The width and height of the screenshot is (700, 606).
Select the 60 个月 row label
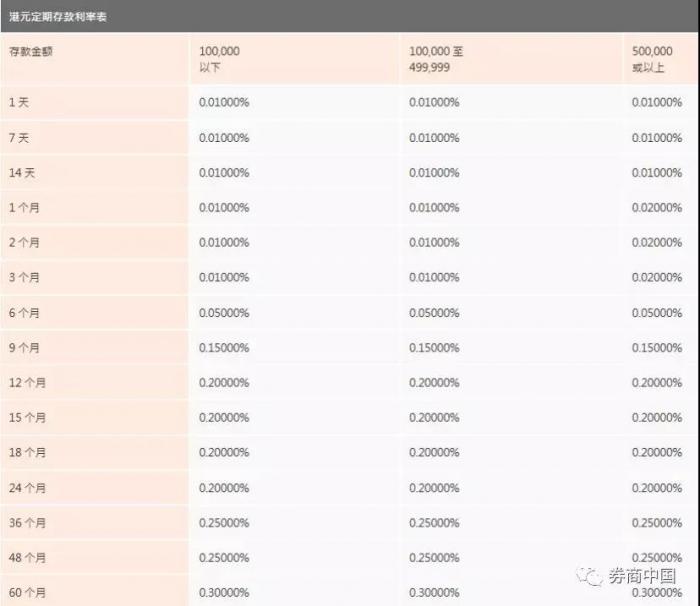coord(28,593)
